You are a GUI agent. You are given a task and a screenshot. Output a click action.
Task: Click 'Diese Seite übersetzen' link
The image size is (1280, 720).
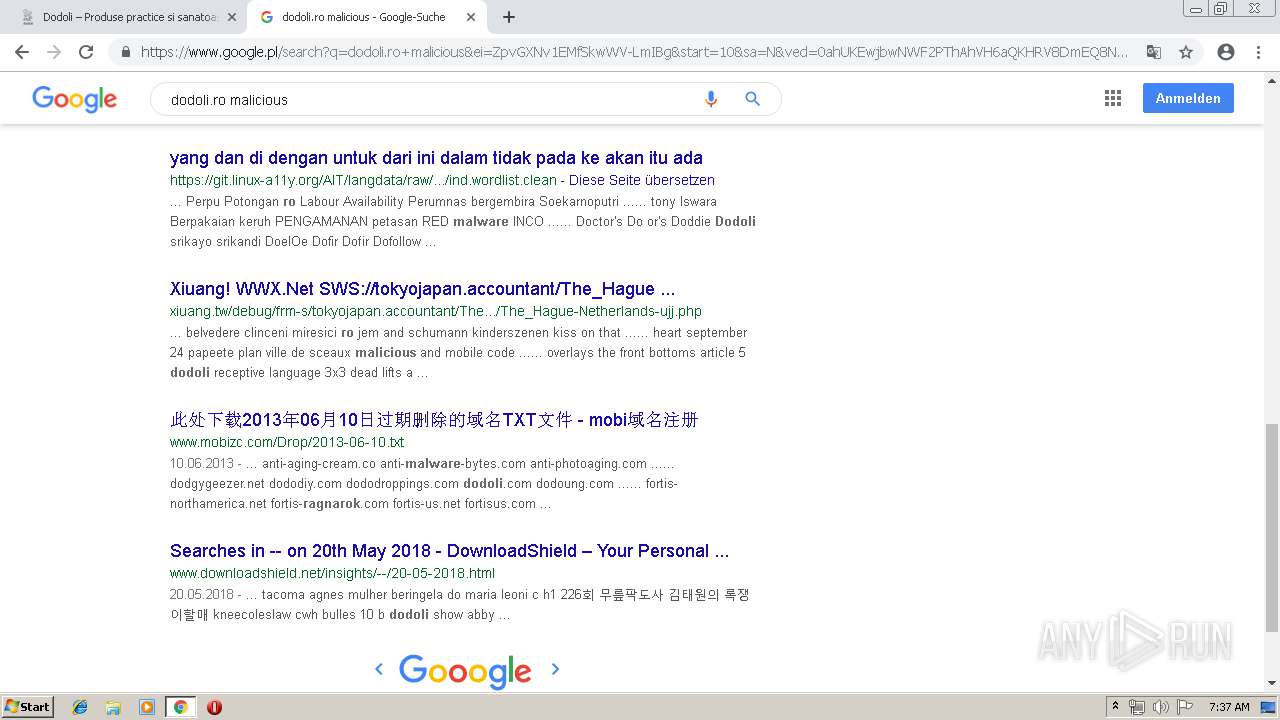click(x=642, y=180)
